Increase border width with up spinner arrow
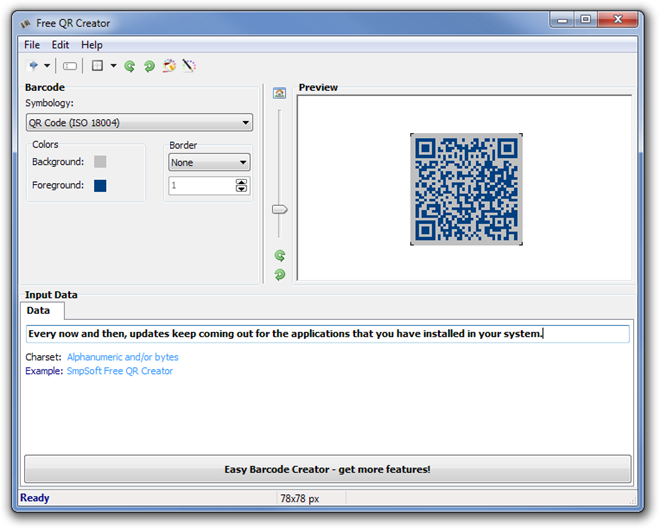 pyautogui.click(x=241, y=182)
